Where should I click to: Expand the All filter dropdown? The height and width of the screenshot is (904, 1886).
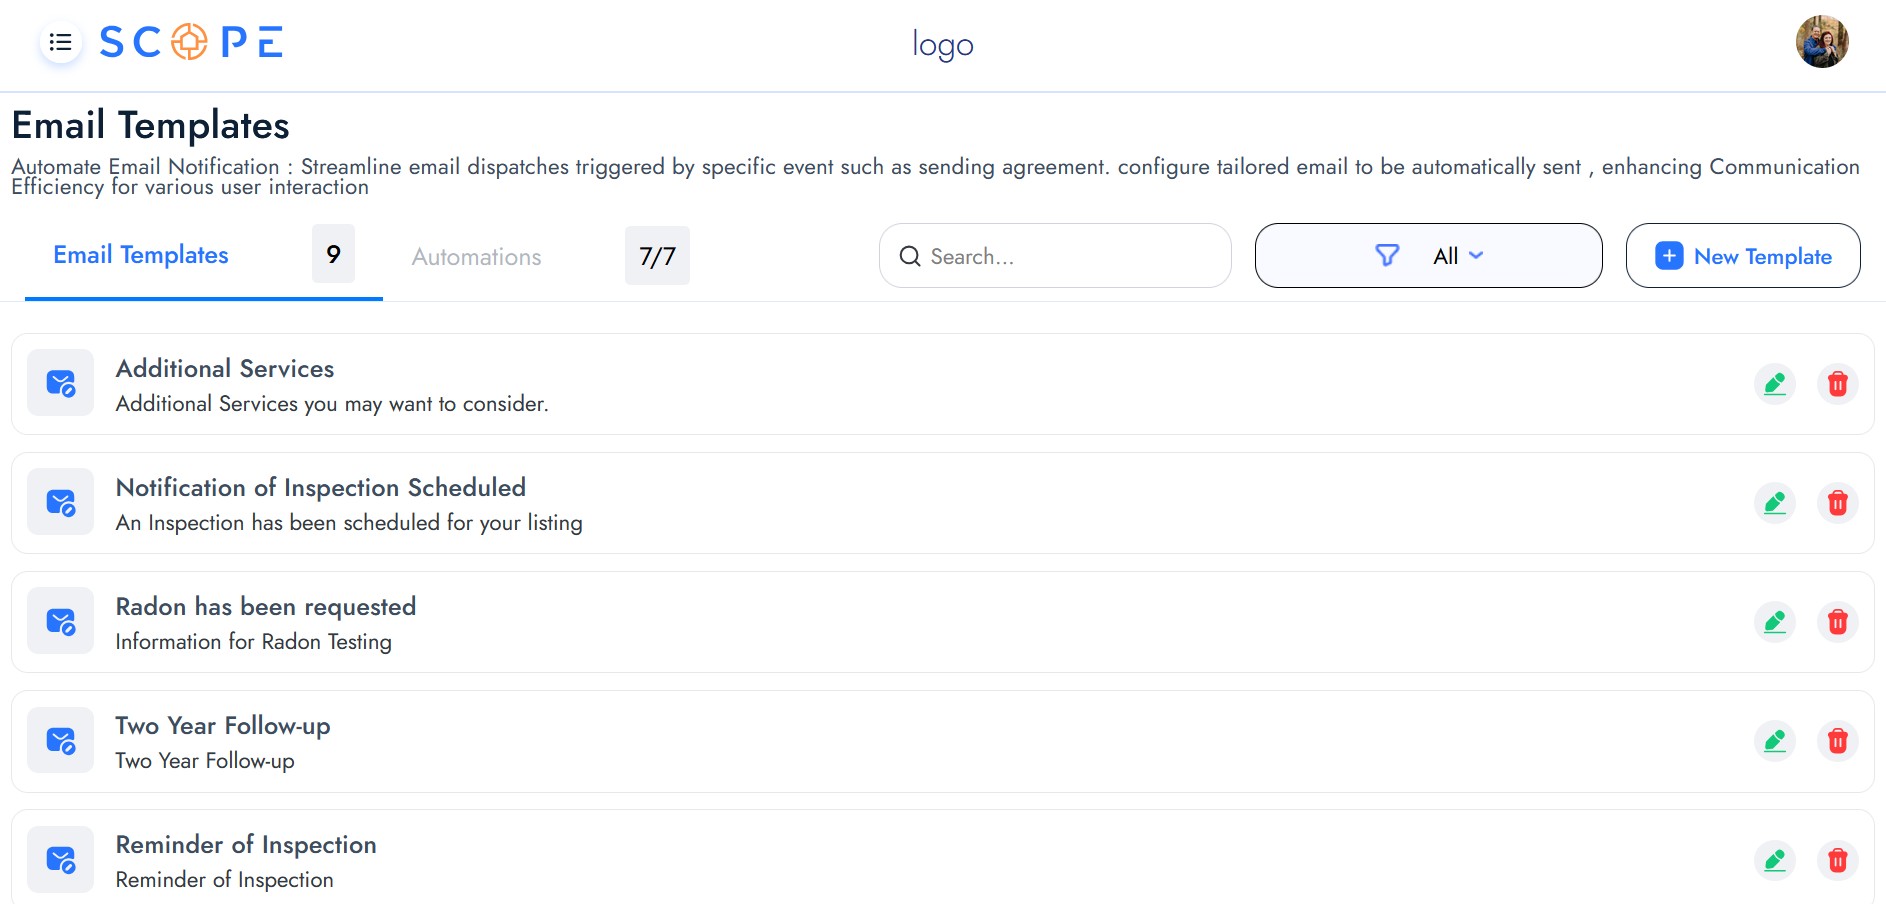click(1458, 256)
